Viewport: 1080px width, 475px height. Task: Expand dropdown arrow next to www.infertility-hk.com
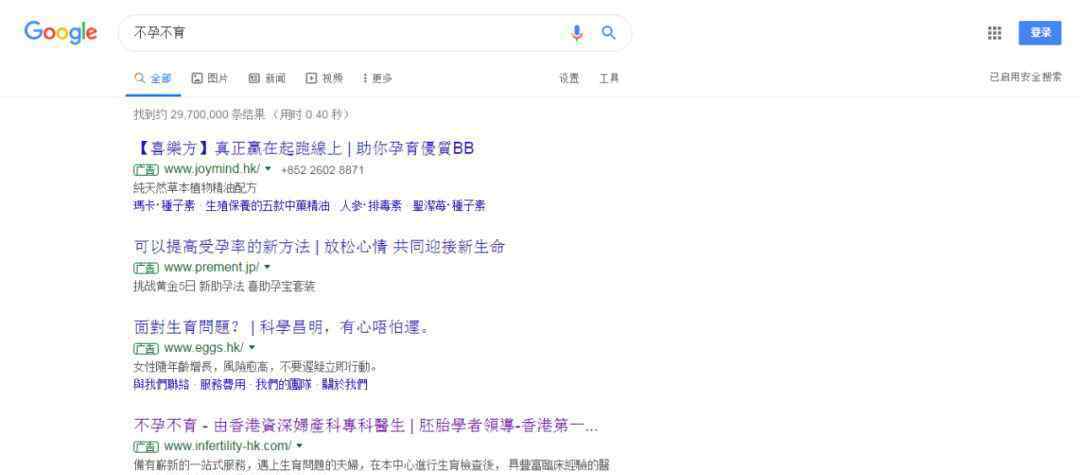[x=299, y=446]
